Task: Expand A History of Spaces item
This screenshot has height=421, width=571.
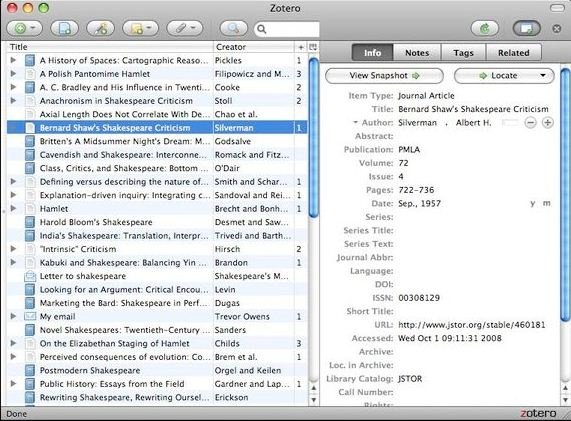Action: 13,60
